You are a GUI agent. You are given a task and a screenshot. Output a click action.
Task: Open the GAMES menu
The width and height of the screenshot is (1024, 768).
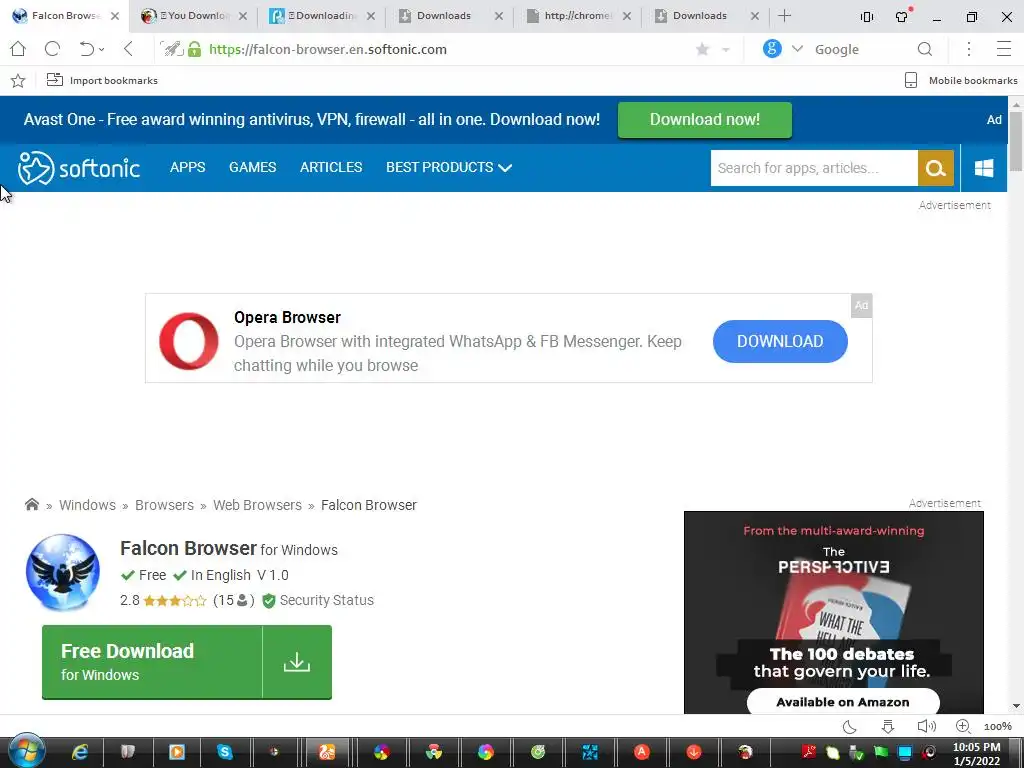[x=253, y=167]
